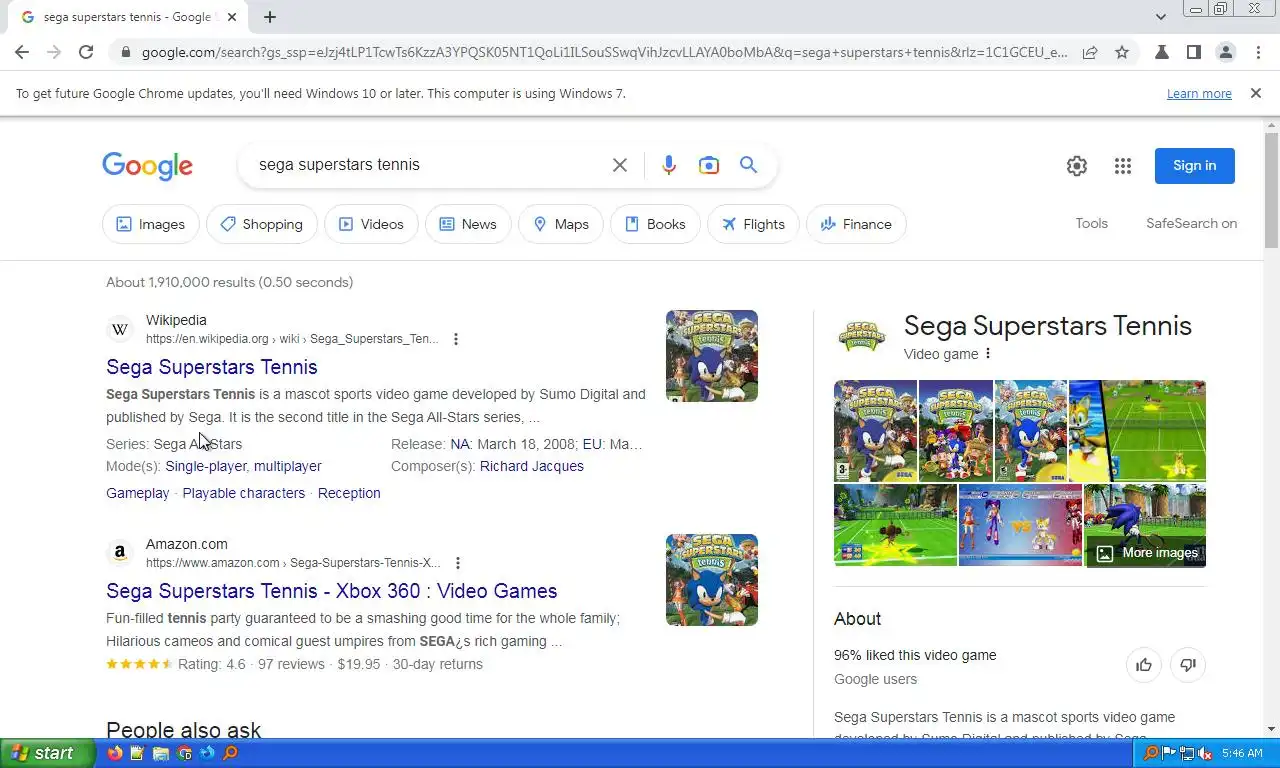Image resolution: width=1280 pixels, height=768 pixels.
Task: Open the Richard Jacques composer link
Action: pyautogui.click(x=532, y=466)
